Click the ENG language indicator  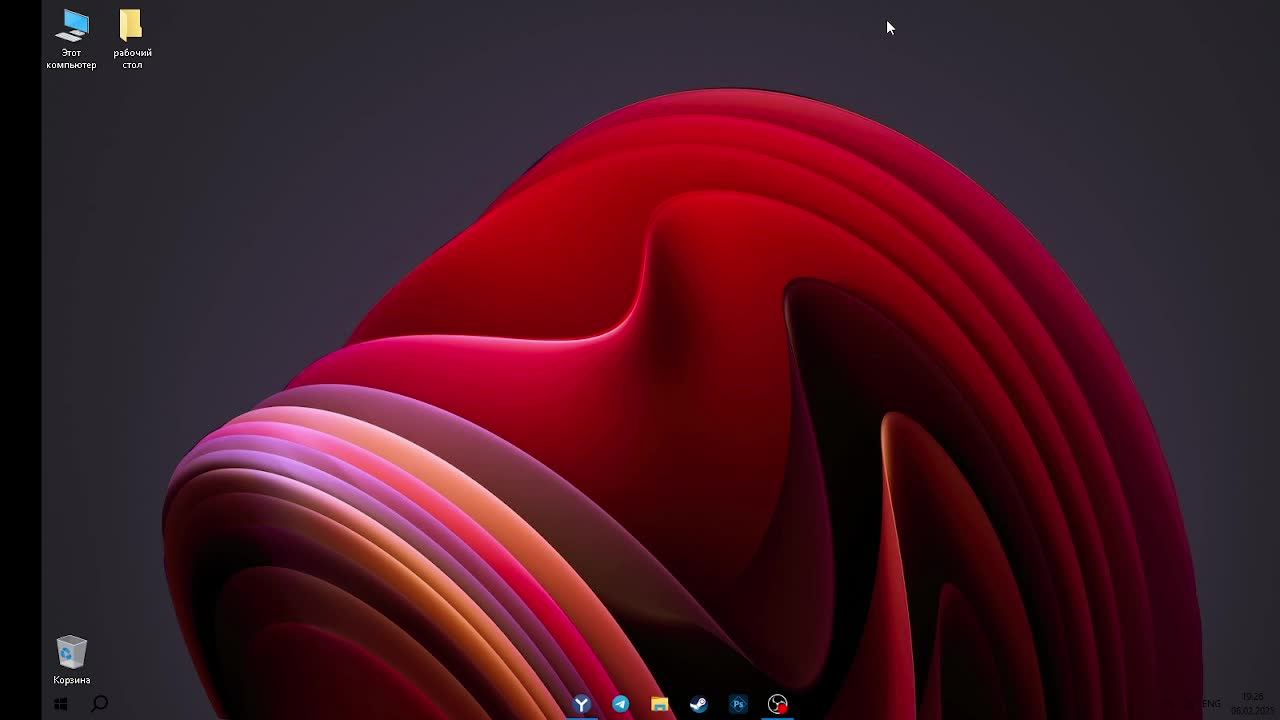click(1211, 704)
